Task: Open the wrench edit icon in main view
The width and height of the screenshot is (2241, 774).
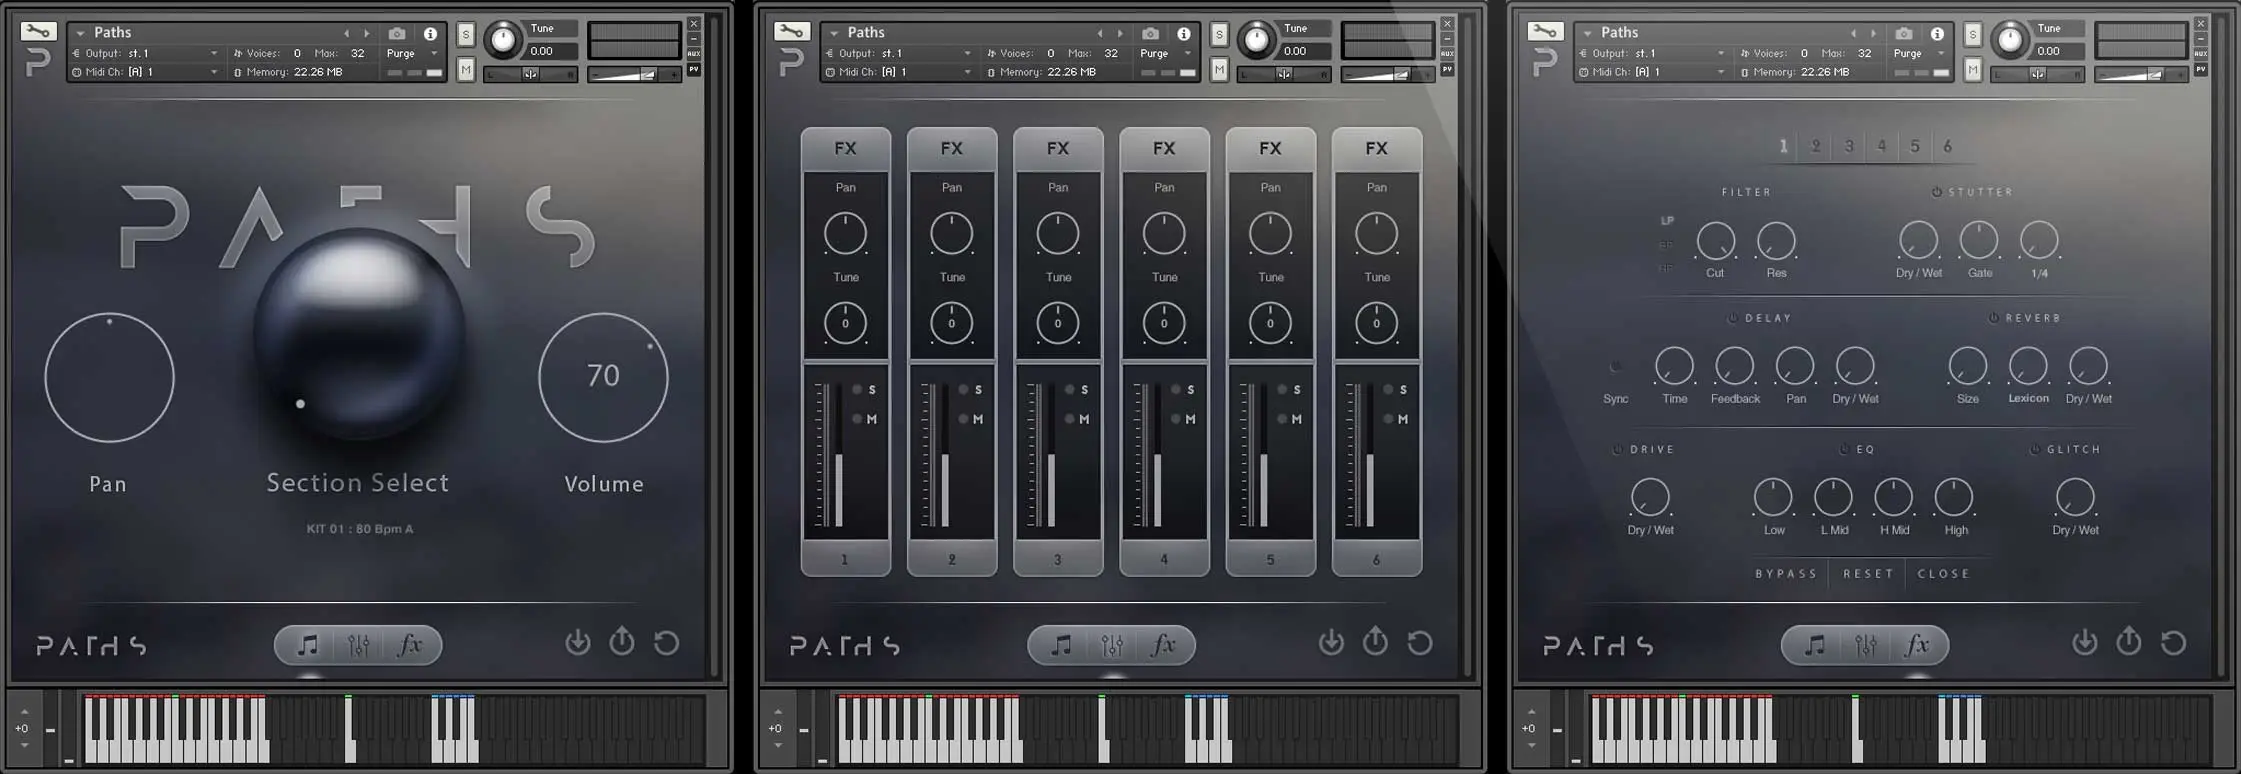Action: [37, 32]
